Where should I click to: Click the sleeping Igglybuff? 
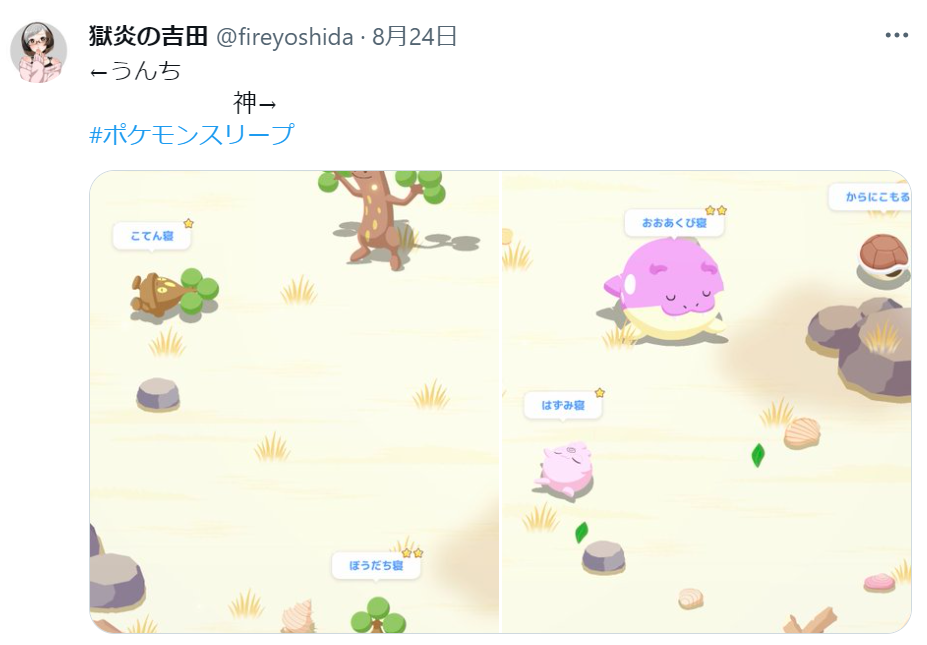[563, 471]
